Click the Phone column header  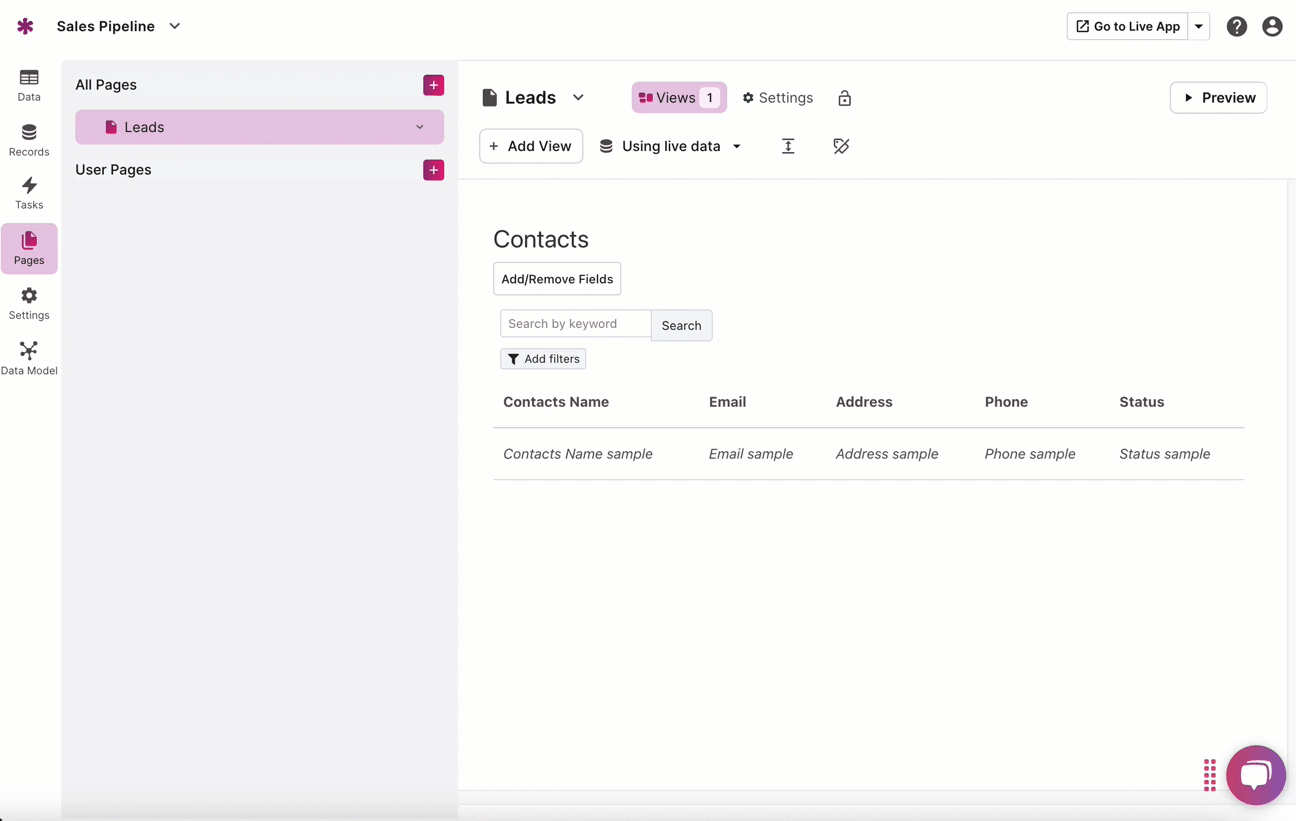1006,402
